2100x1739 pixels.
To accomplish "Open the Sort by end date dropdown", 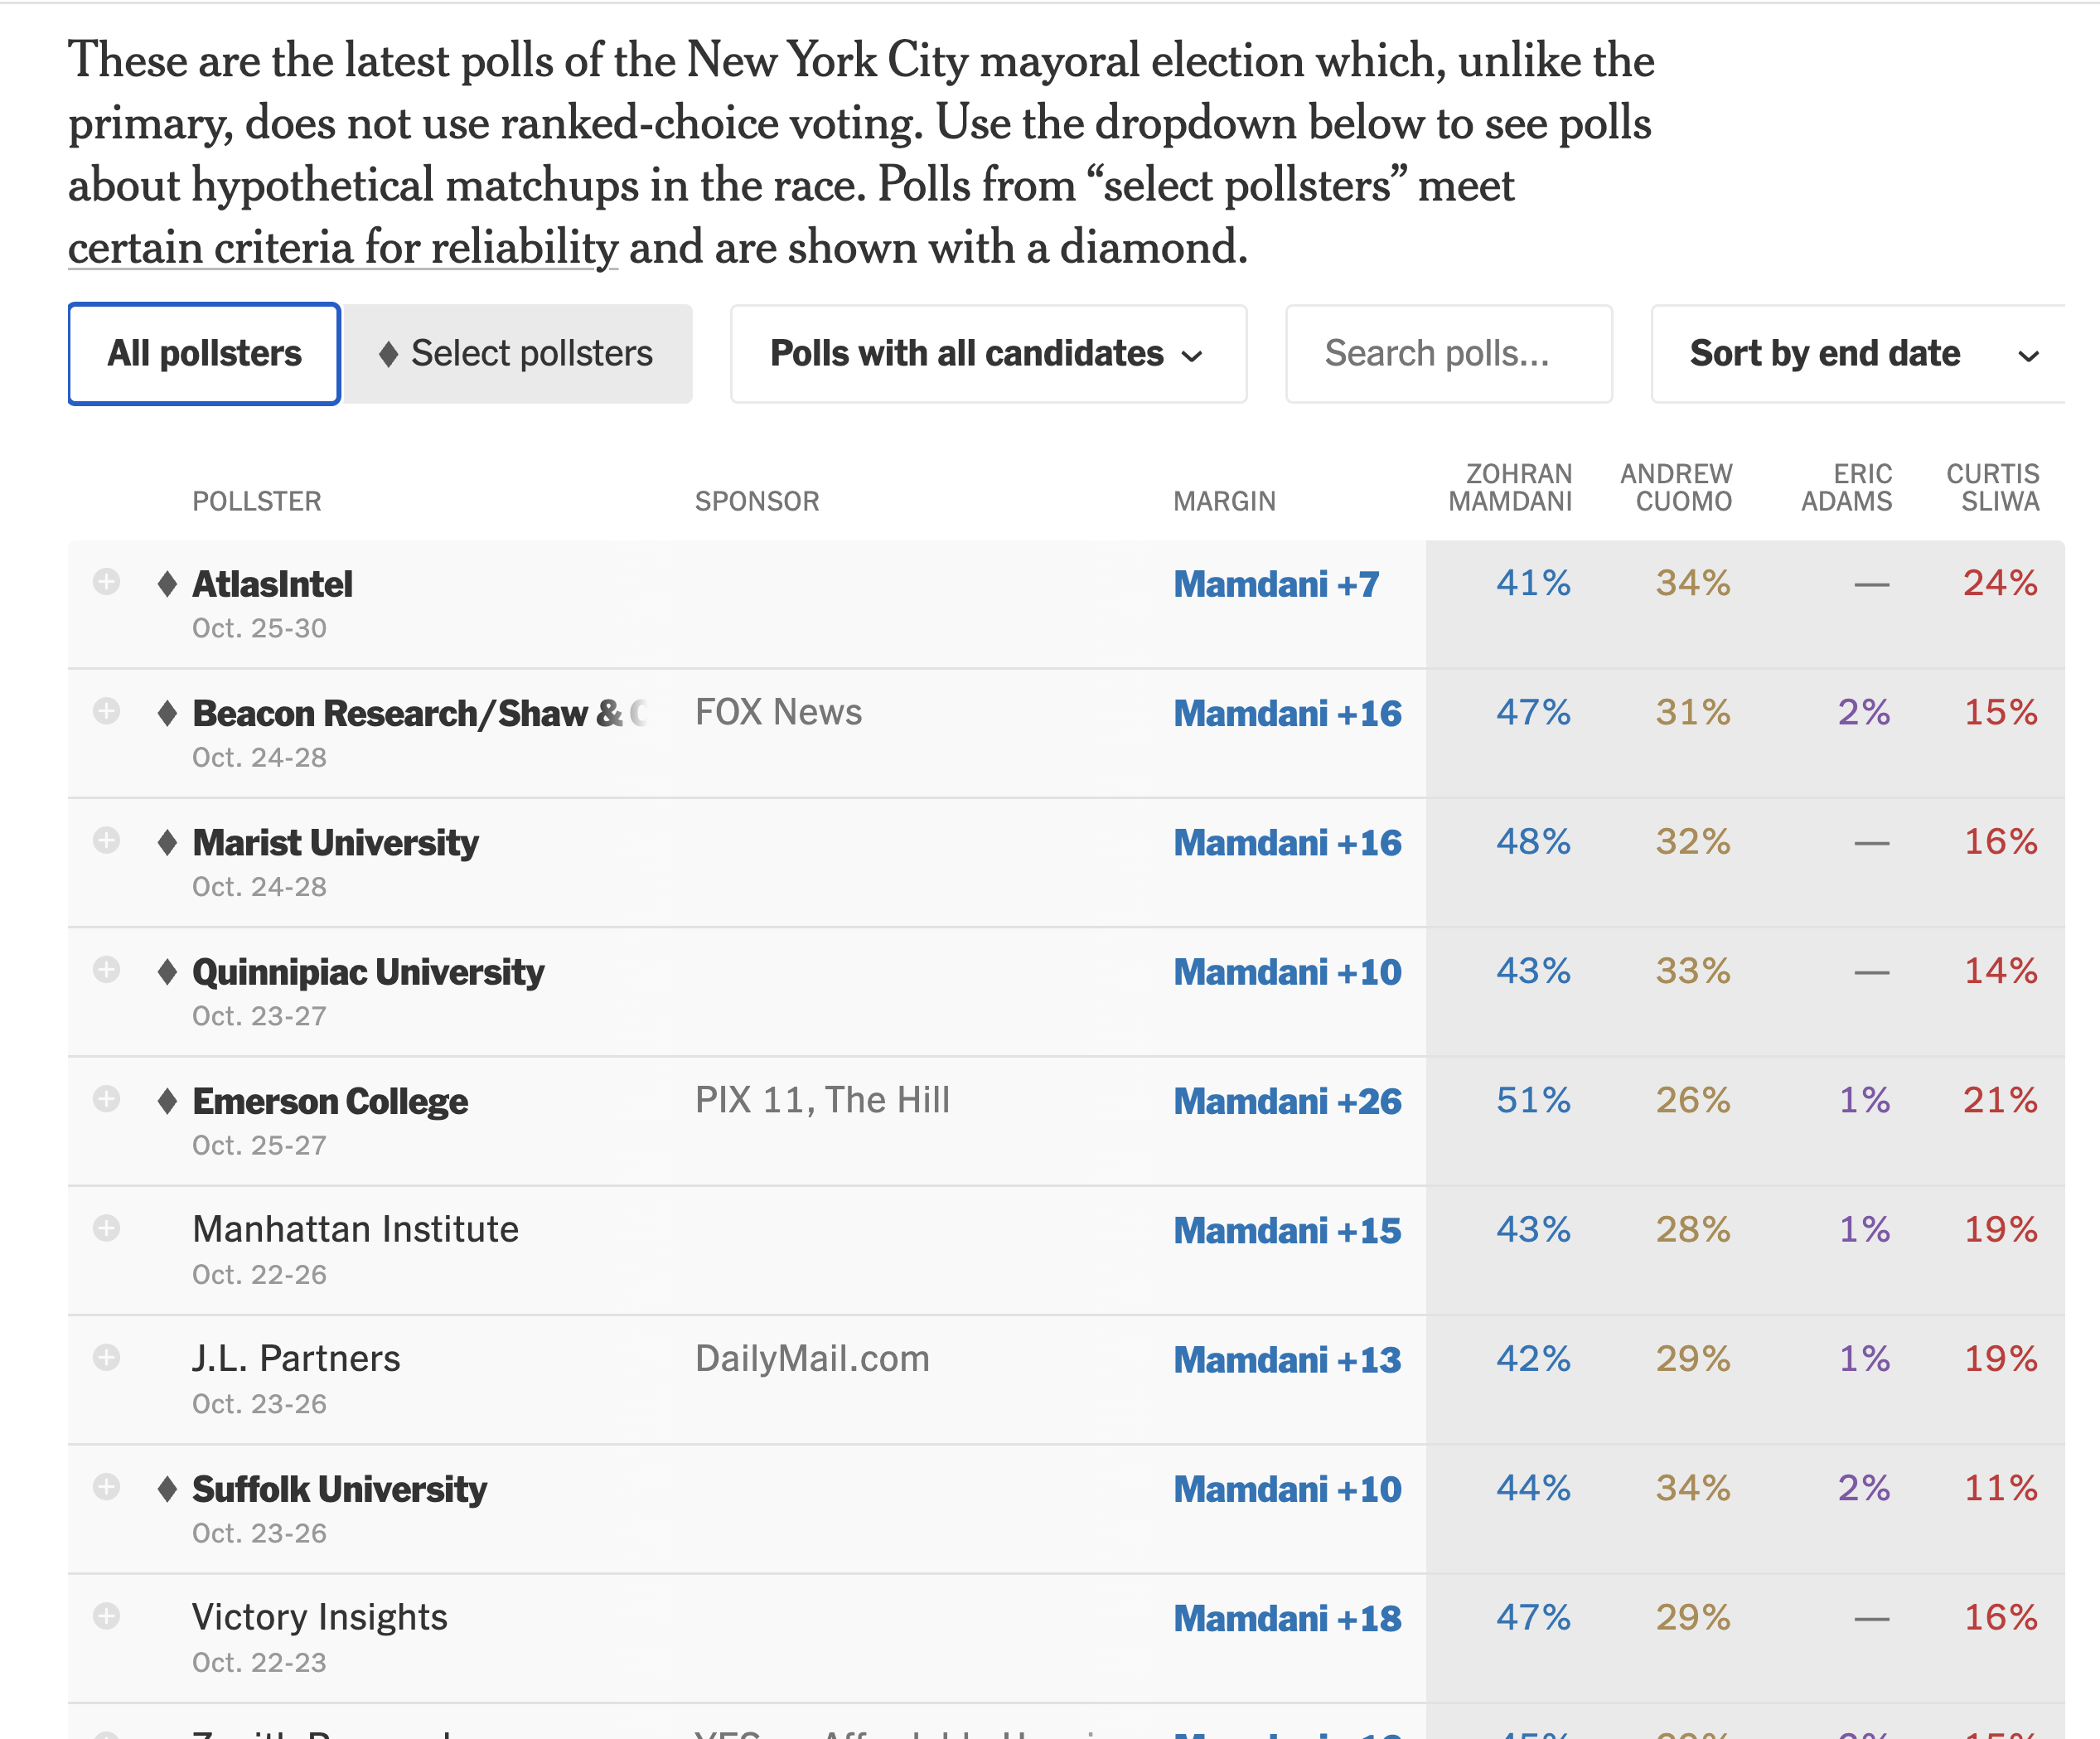I will 1858,354.
